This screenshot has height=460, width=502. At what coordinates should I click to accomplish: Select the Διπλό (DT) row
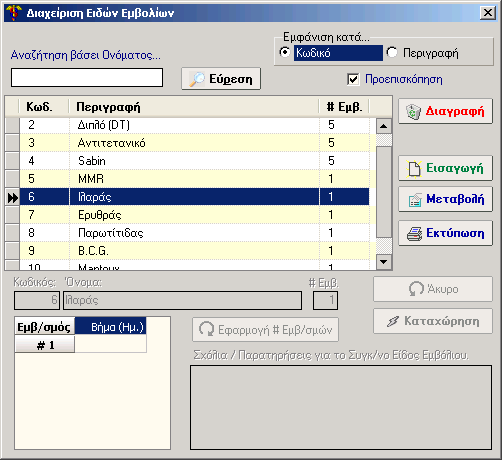(194, 125)
